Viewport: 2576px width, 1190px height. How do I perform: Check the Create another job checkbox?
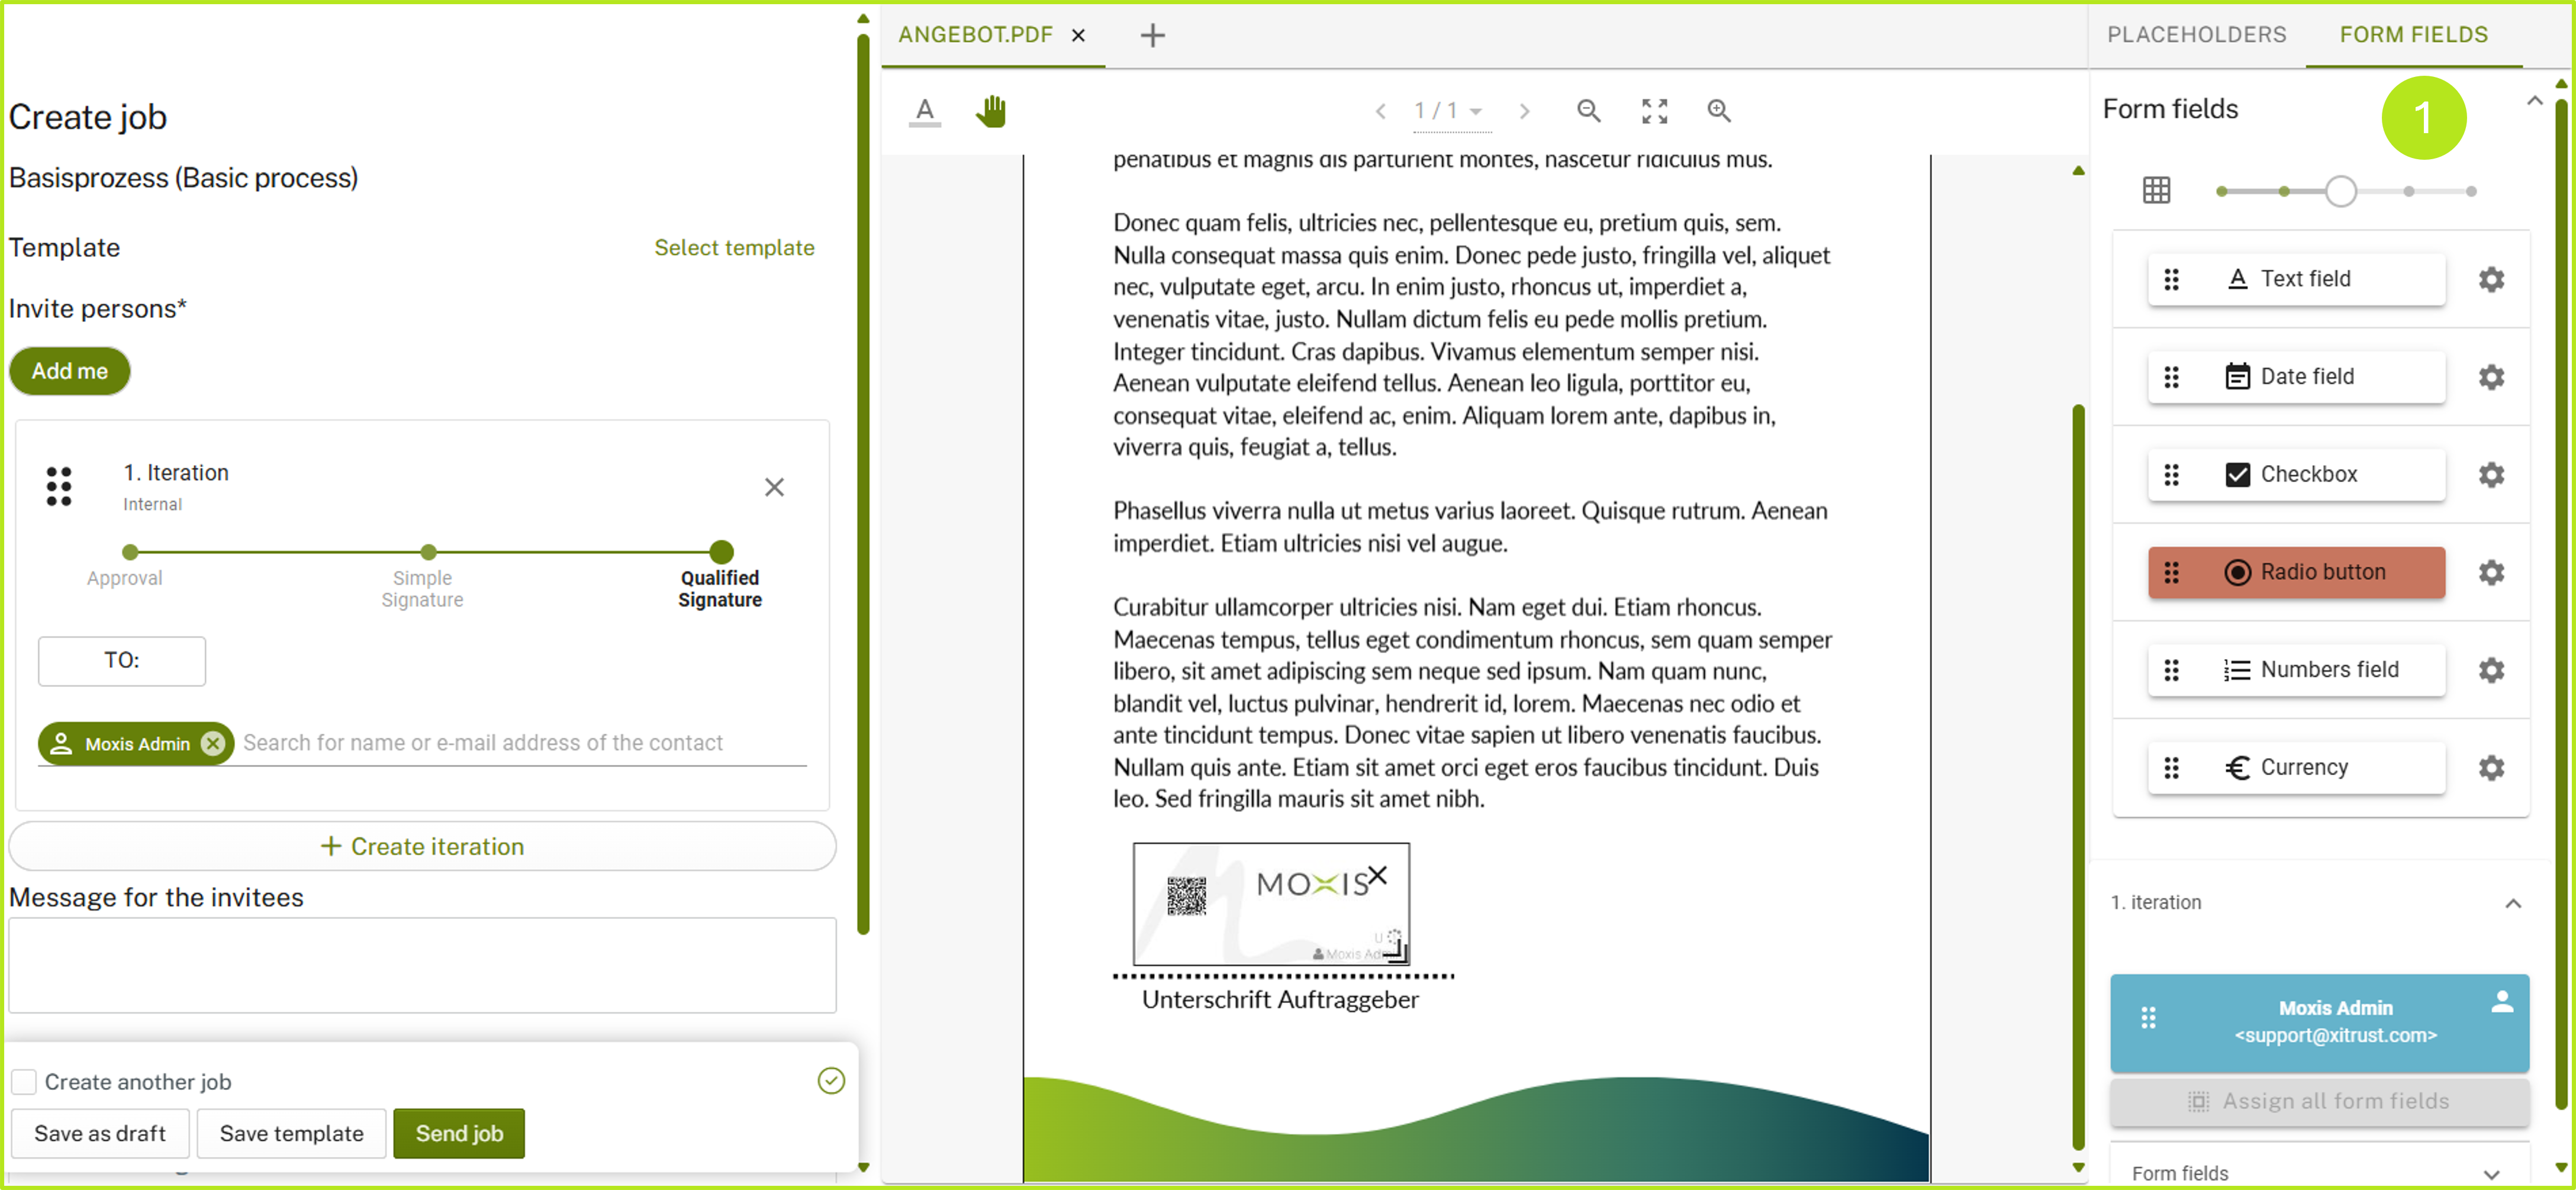[24, 1081]
